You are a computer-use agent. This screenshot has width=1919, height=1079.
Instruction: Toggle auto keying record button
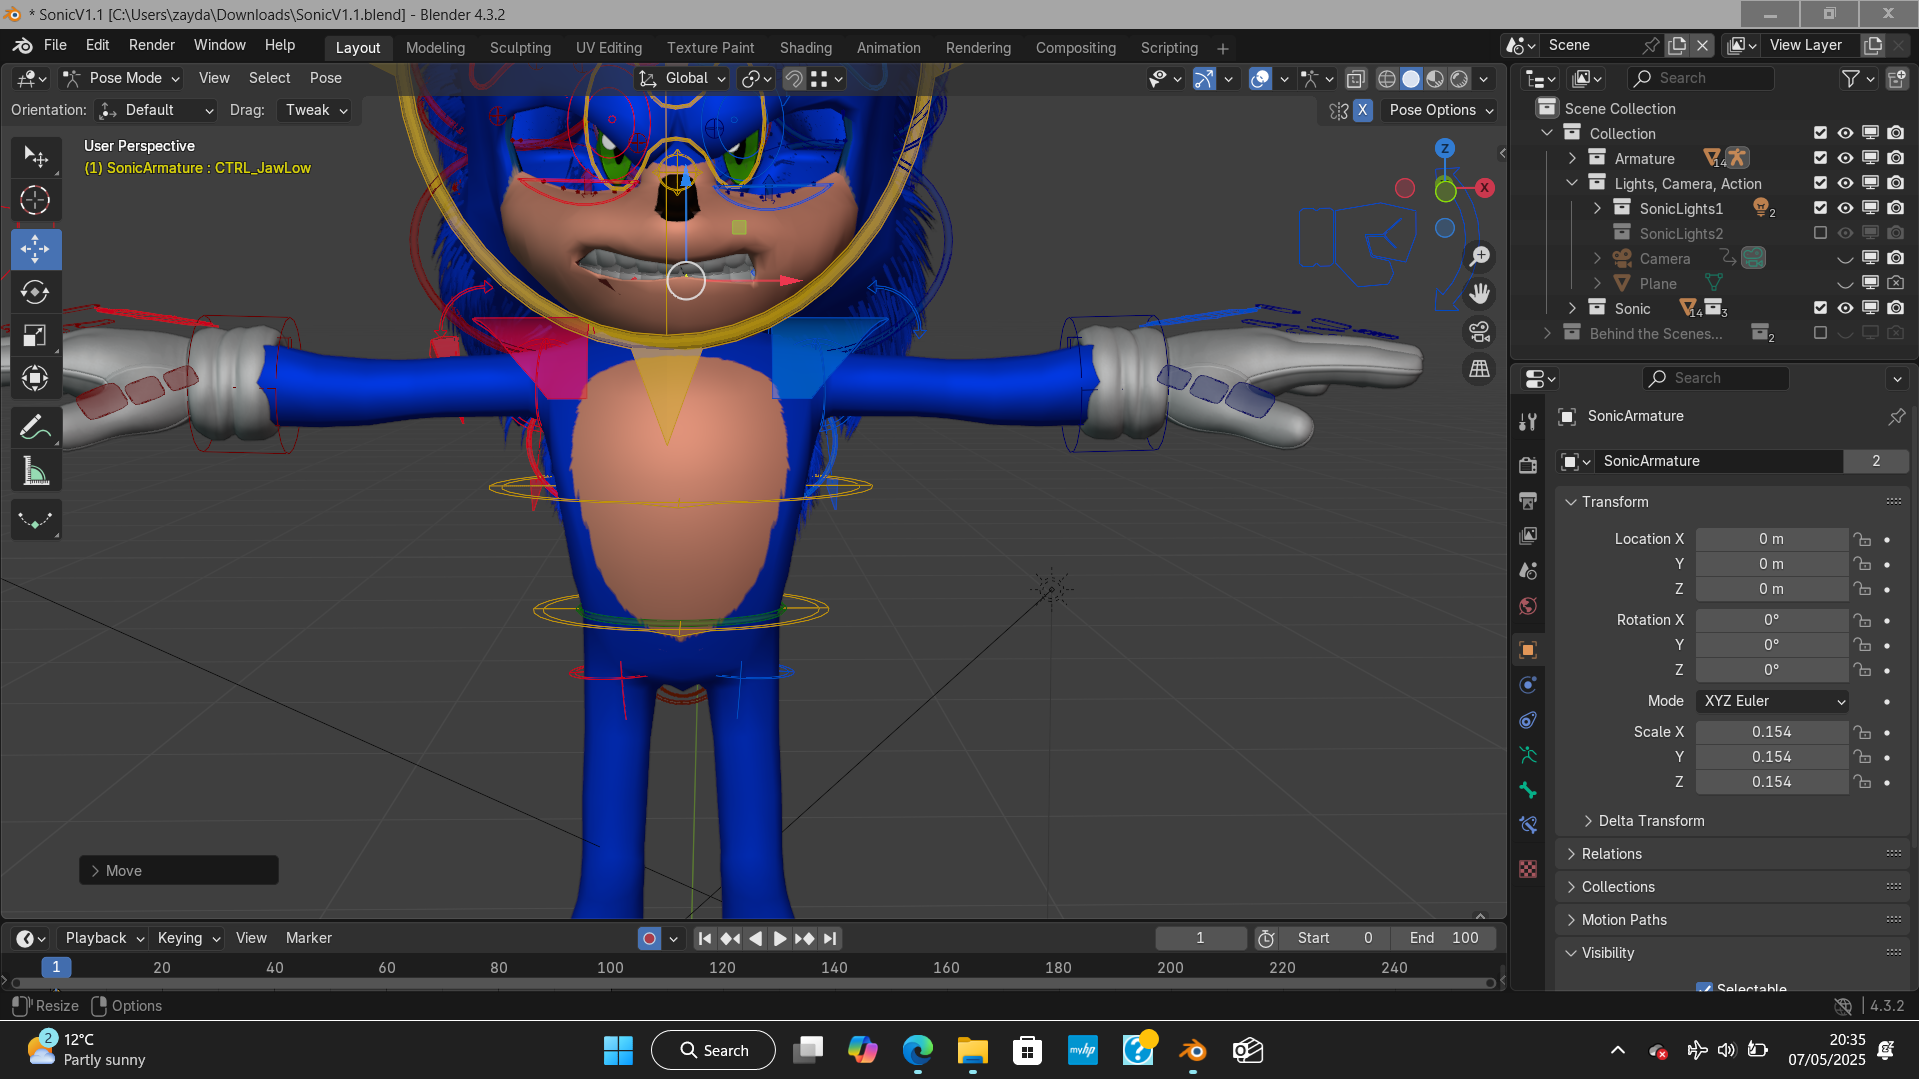click(649, 939)
